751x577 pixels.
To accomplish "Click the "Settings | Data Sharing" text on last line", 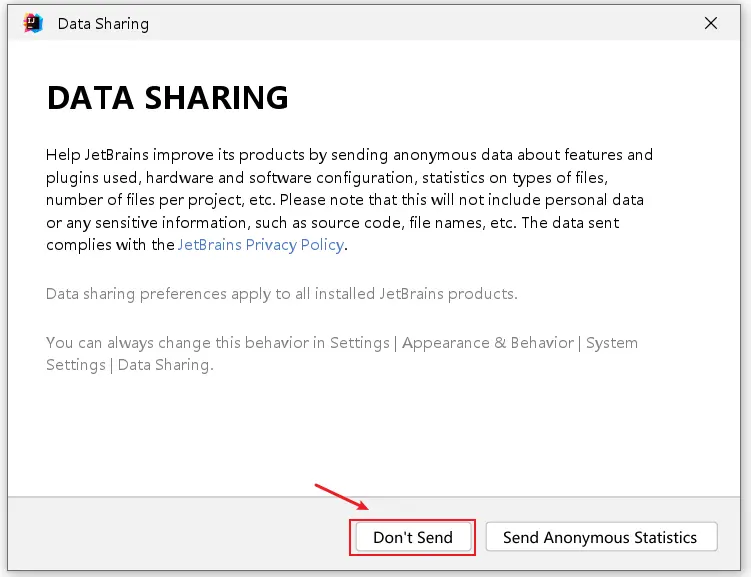I will click(x=129, y=365).
